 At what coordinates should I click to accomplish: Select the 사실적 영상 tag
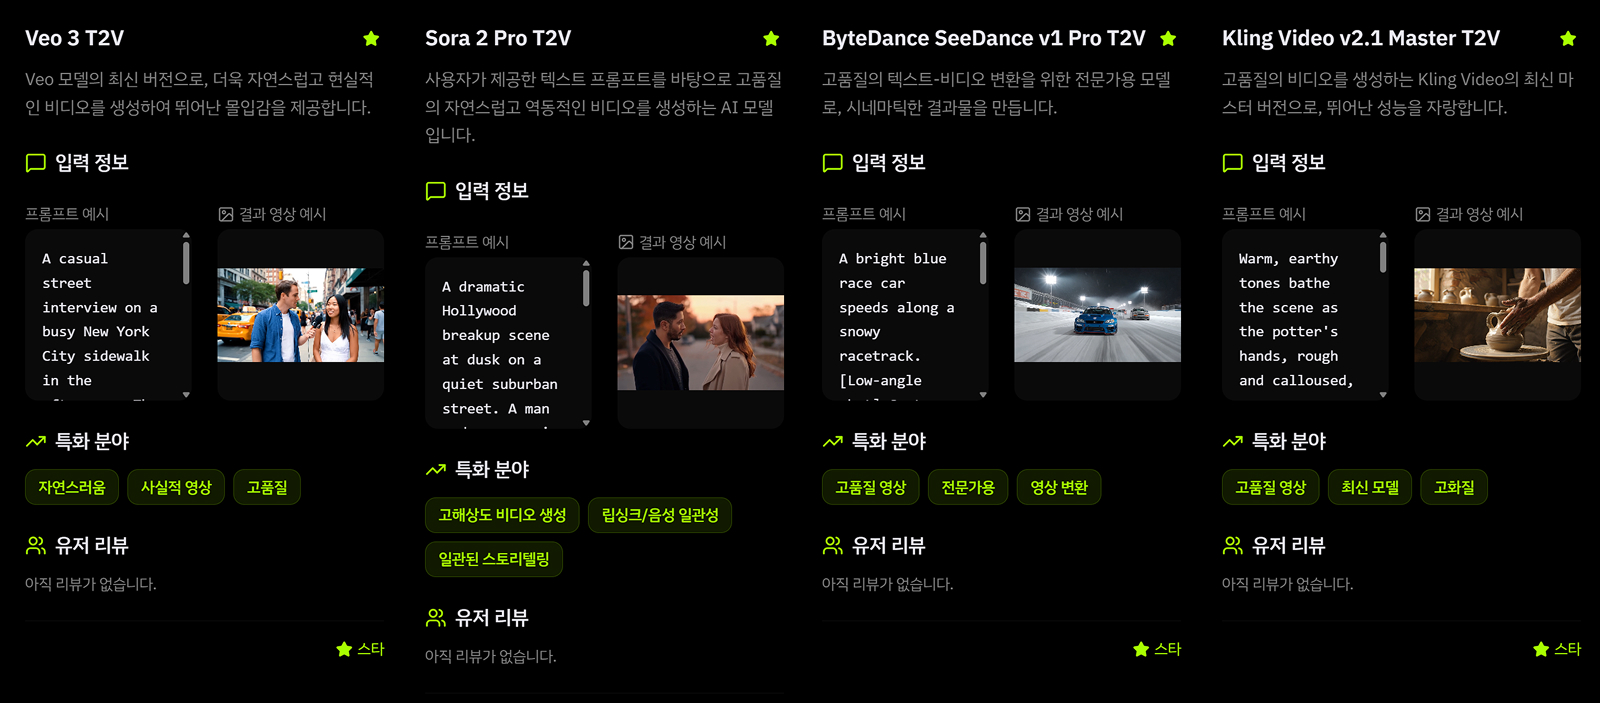(x=176, y=487)
